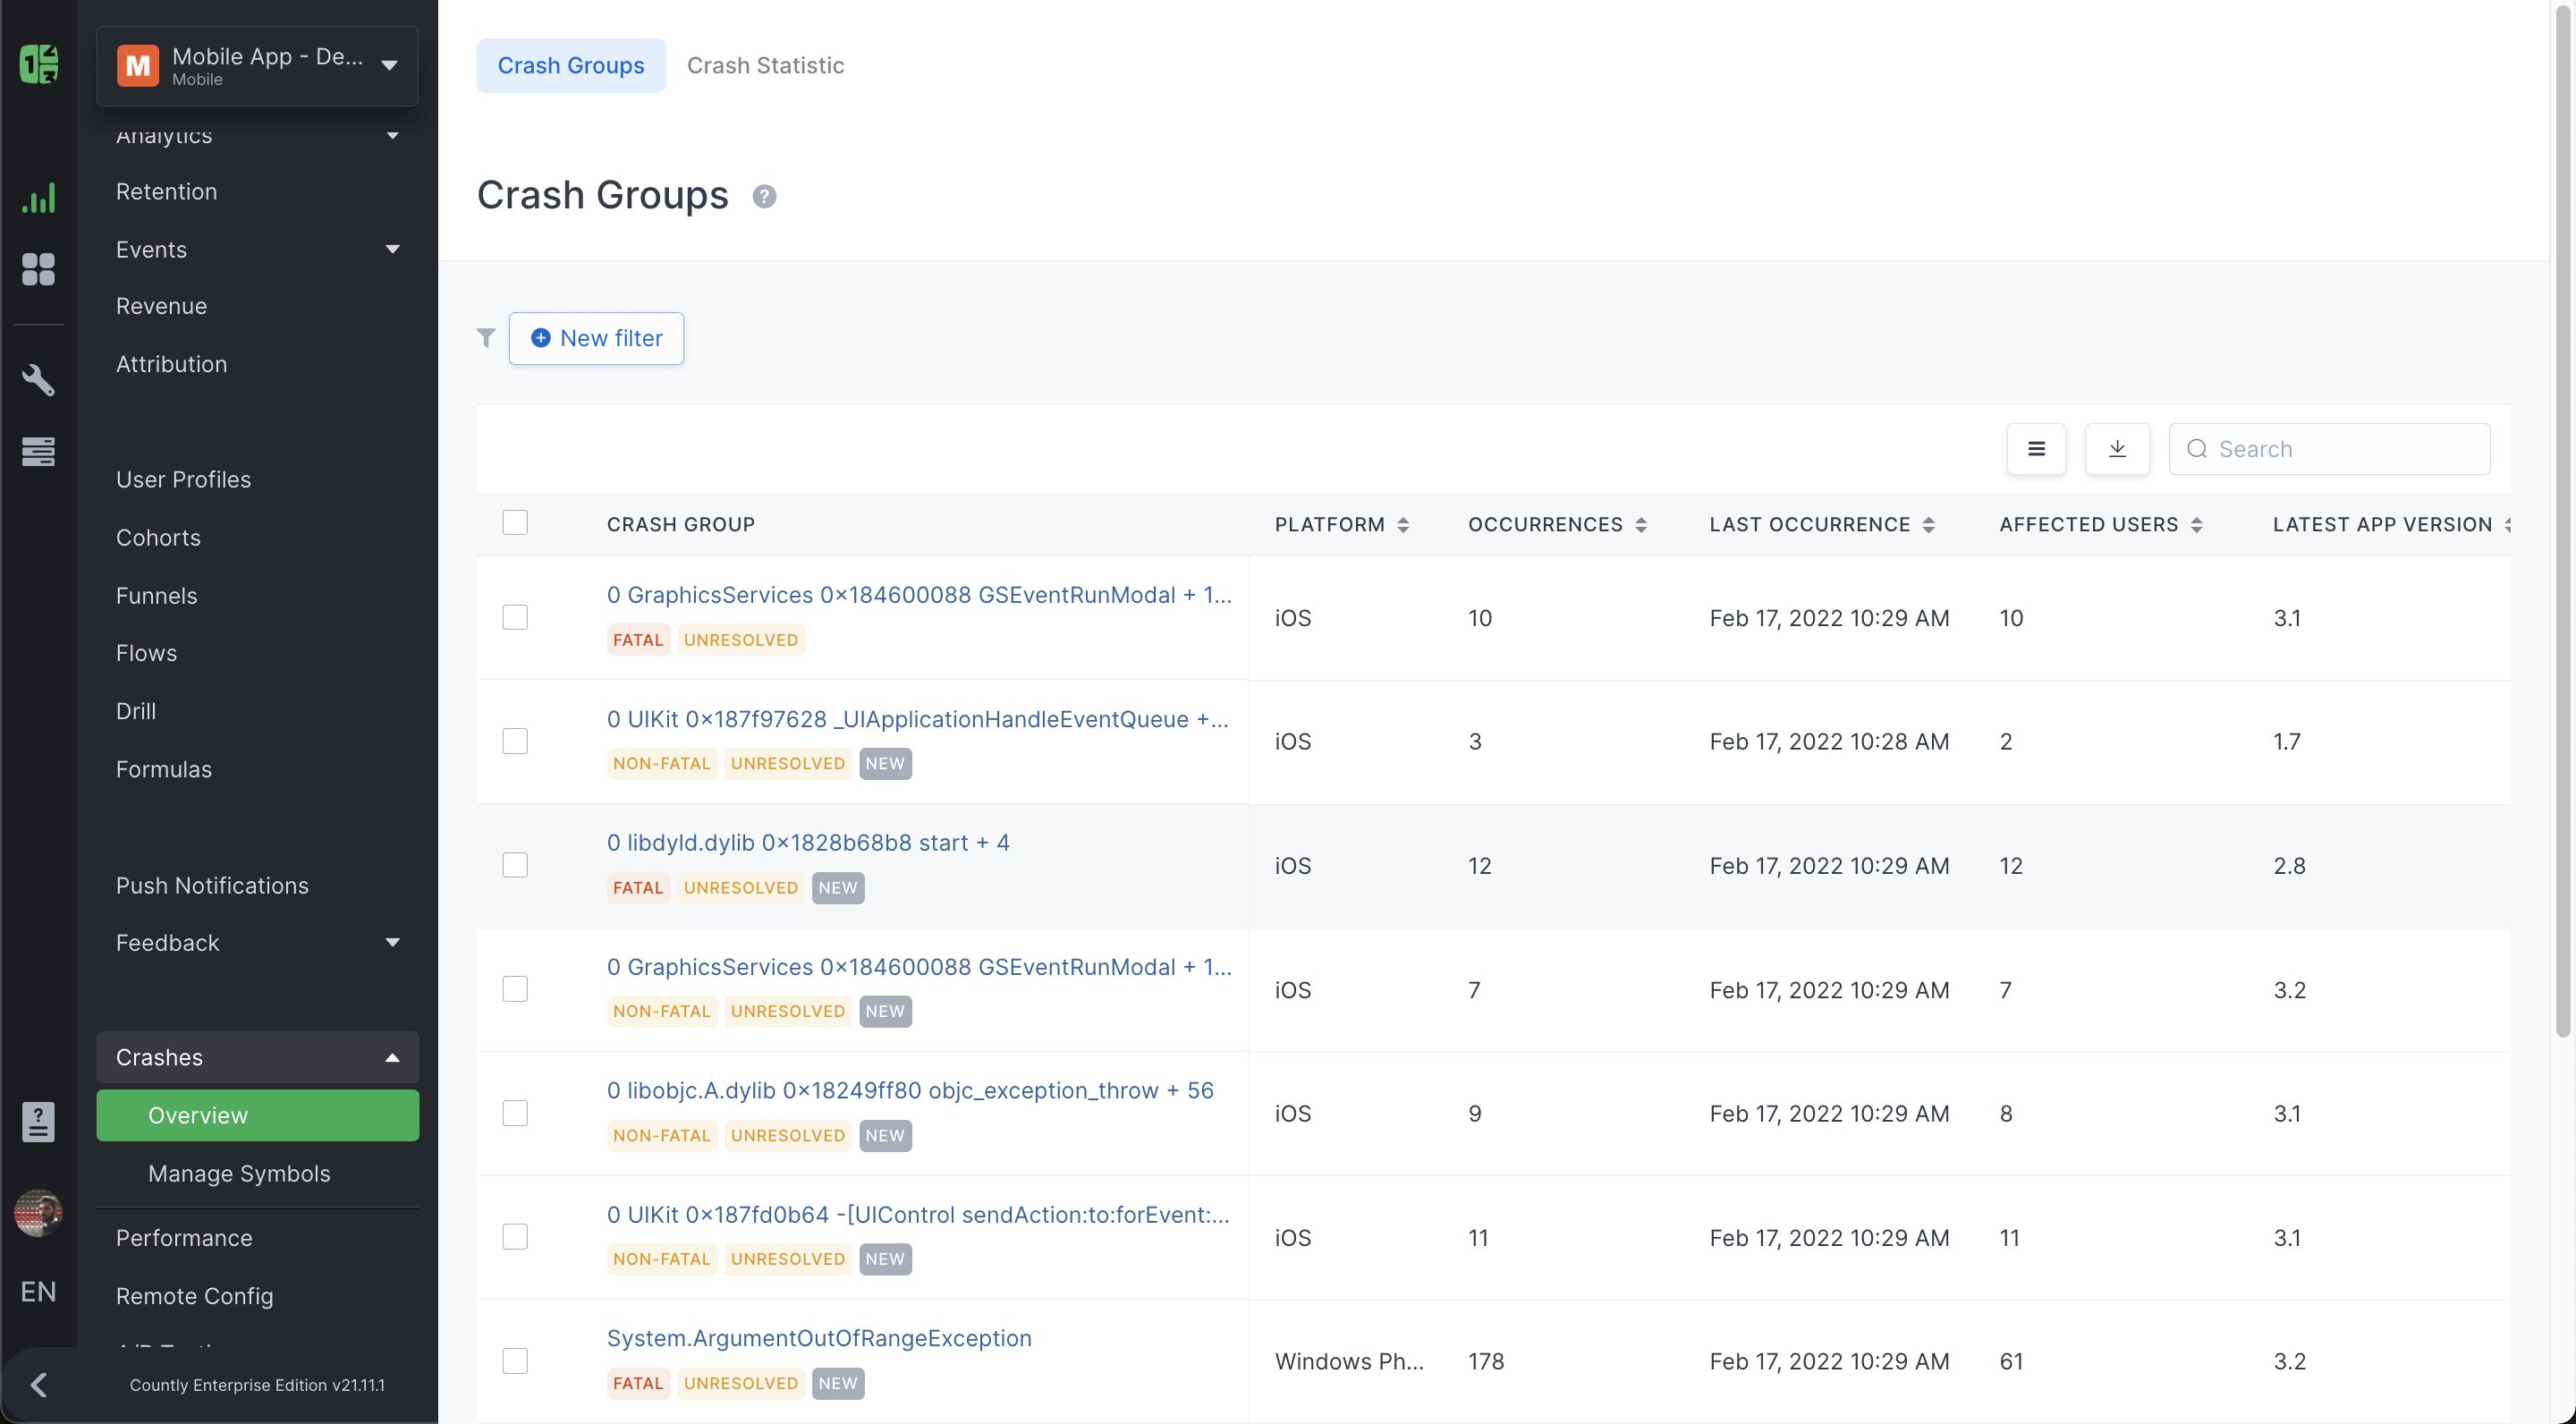This screenshot has height=1424, width=2576.
Task: Click the download export icon
Action: point(2117,449)
